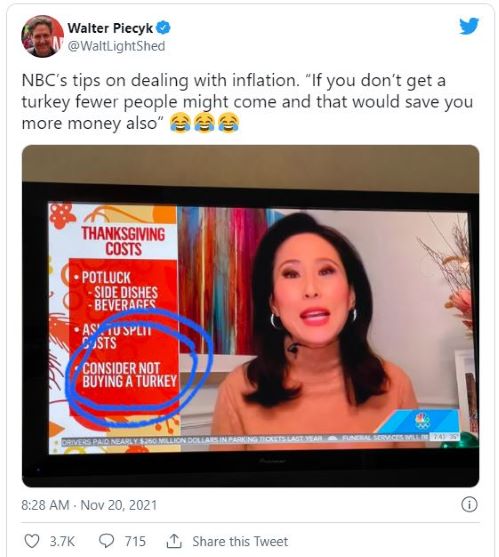Click the Thanksgiving Costs heading in photo
The image size is (499, 557).
(x=123, y=241)
